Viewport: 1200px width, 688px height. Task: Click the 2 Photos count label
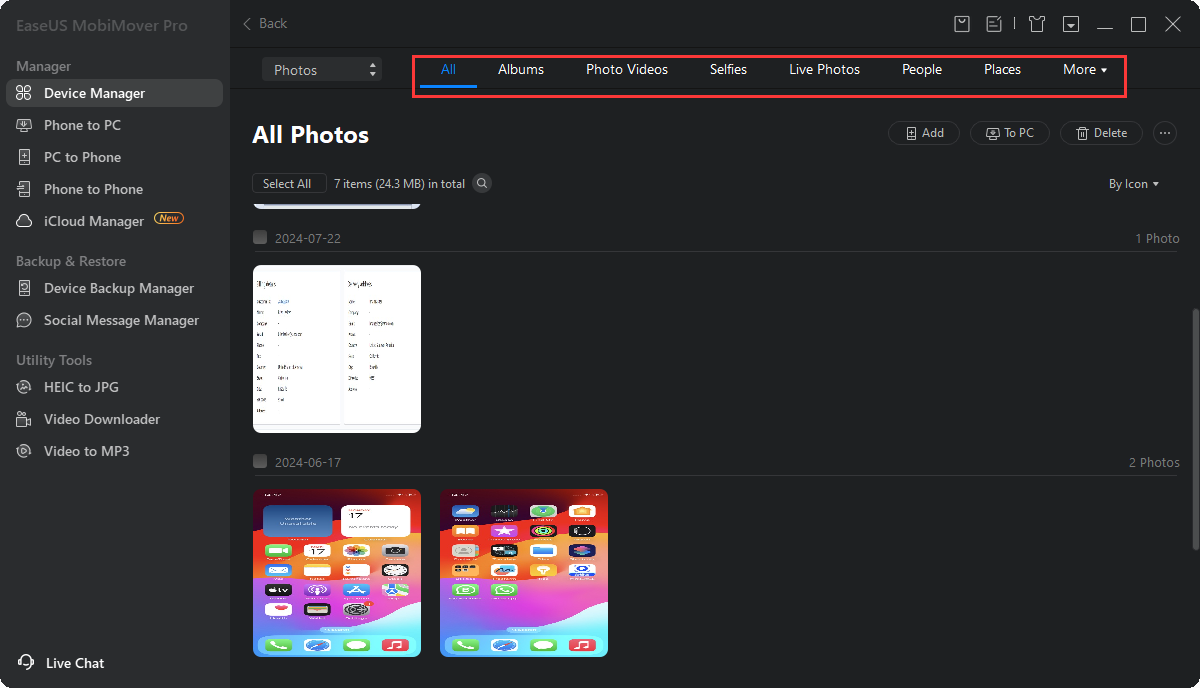(1154, 462)
